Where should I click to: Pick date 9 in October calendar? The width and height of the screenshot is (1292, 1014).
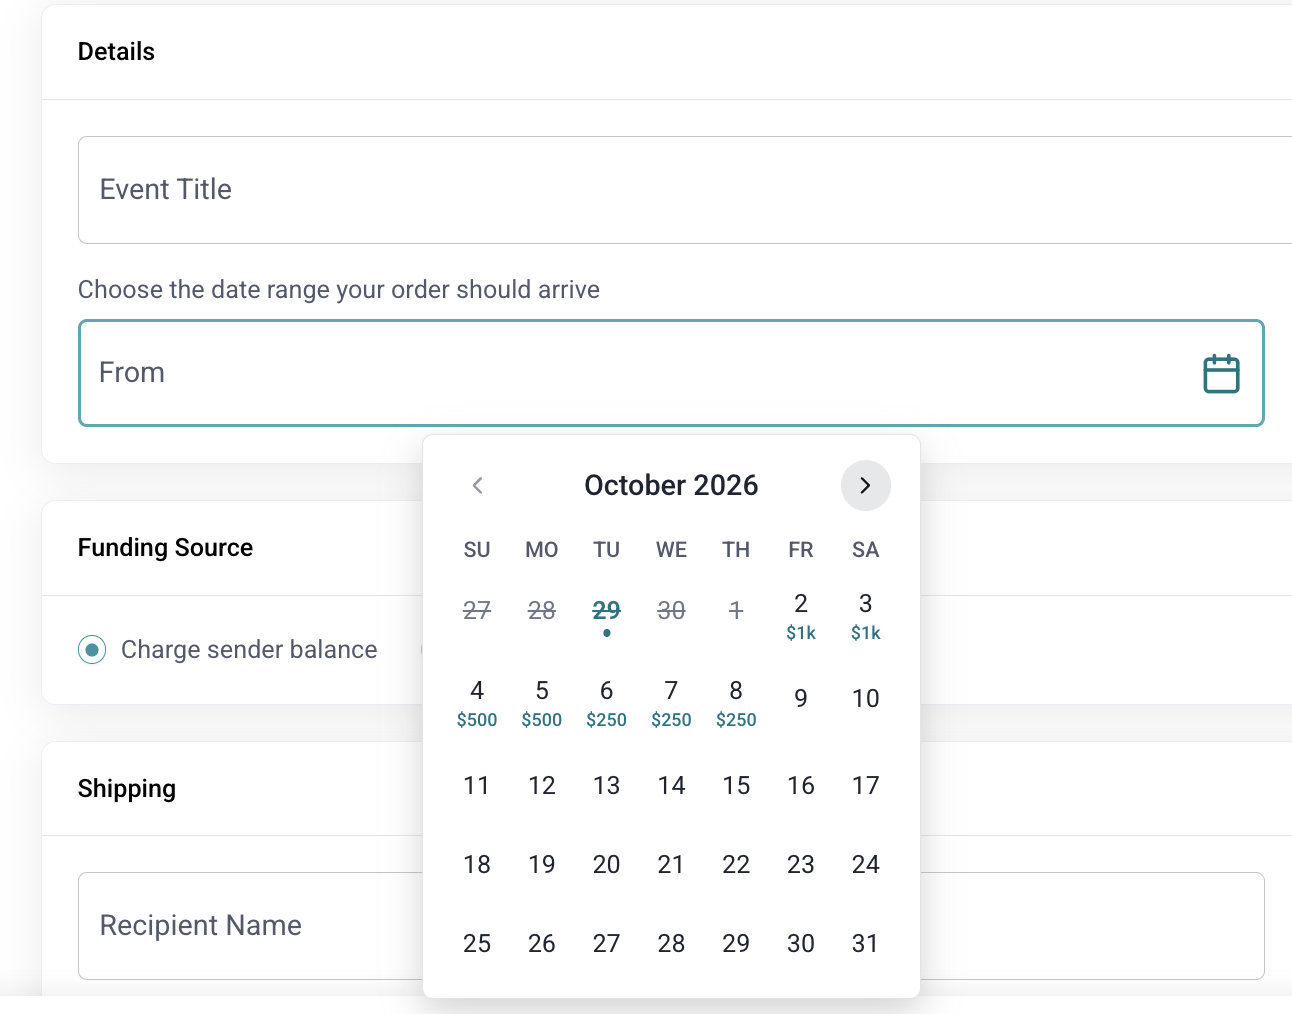801,699
